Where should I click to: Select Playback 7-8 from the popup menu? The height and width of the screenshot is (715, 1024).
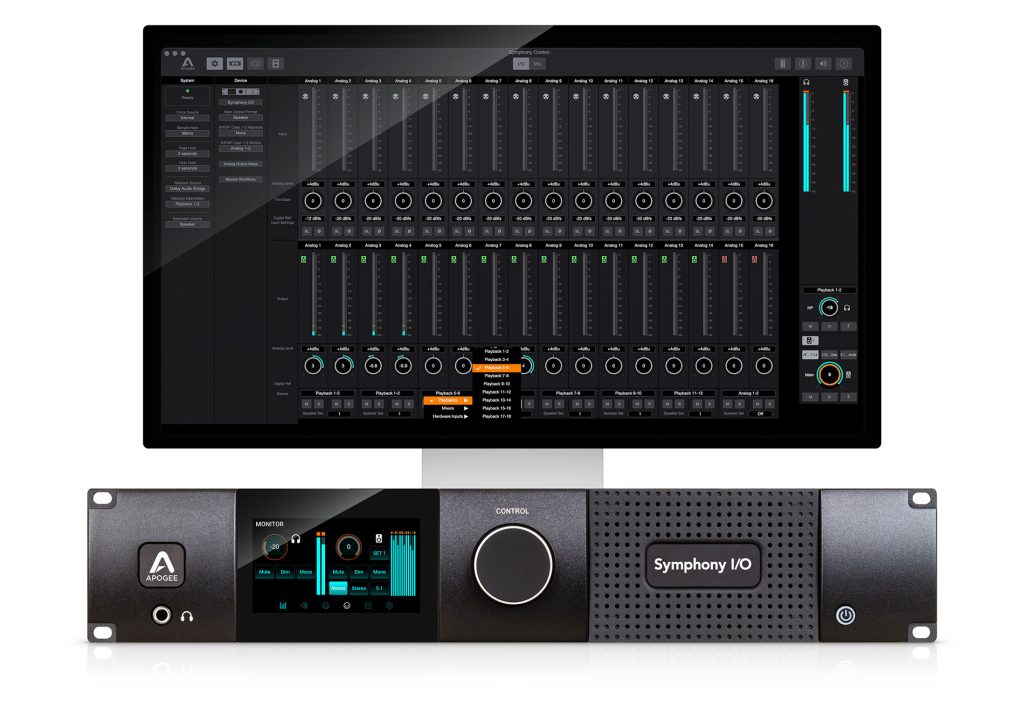point(496,376)
